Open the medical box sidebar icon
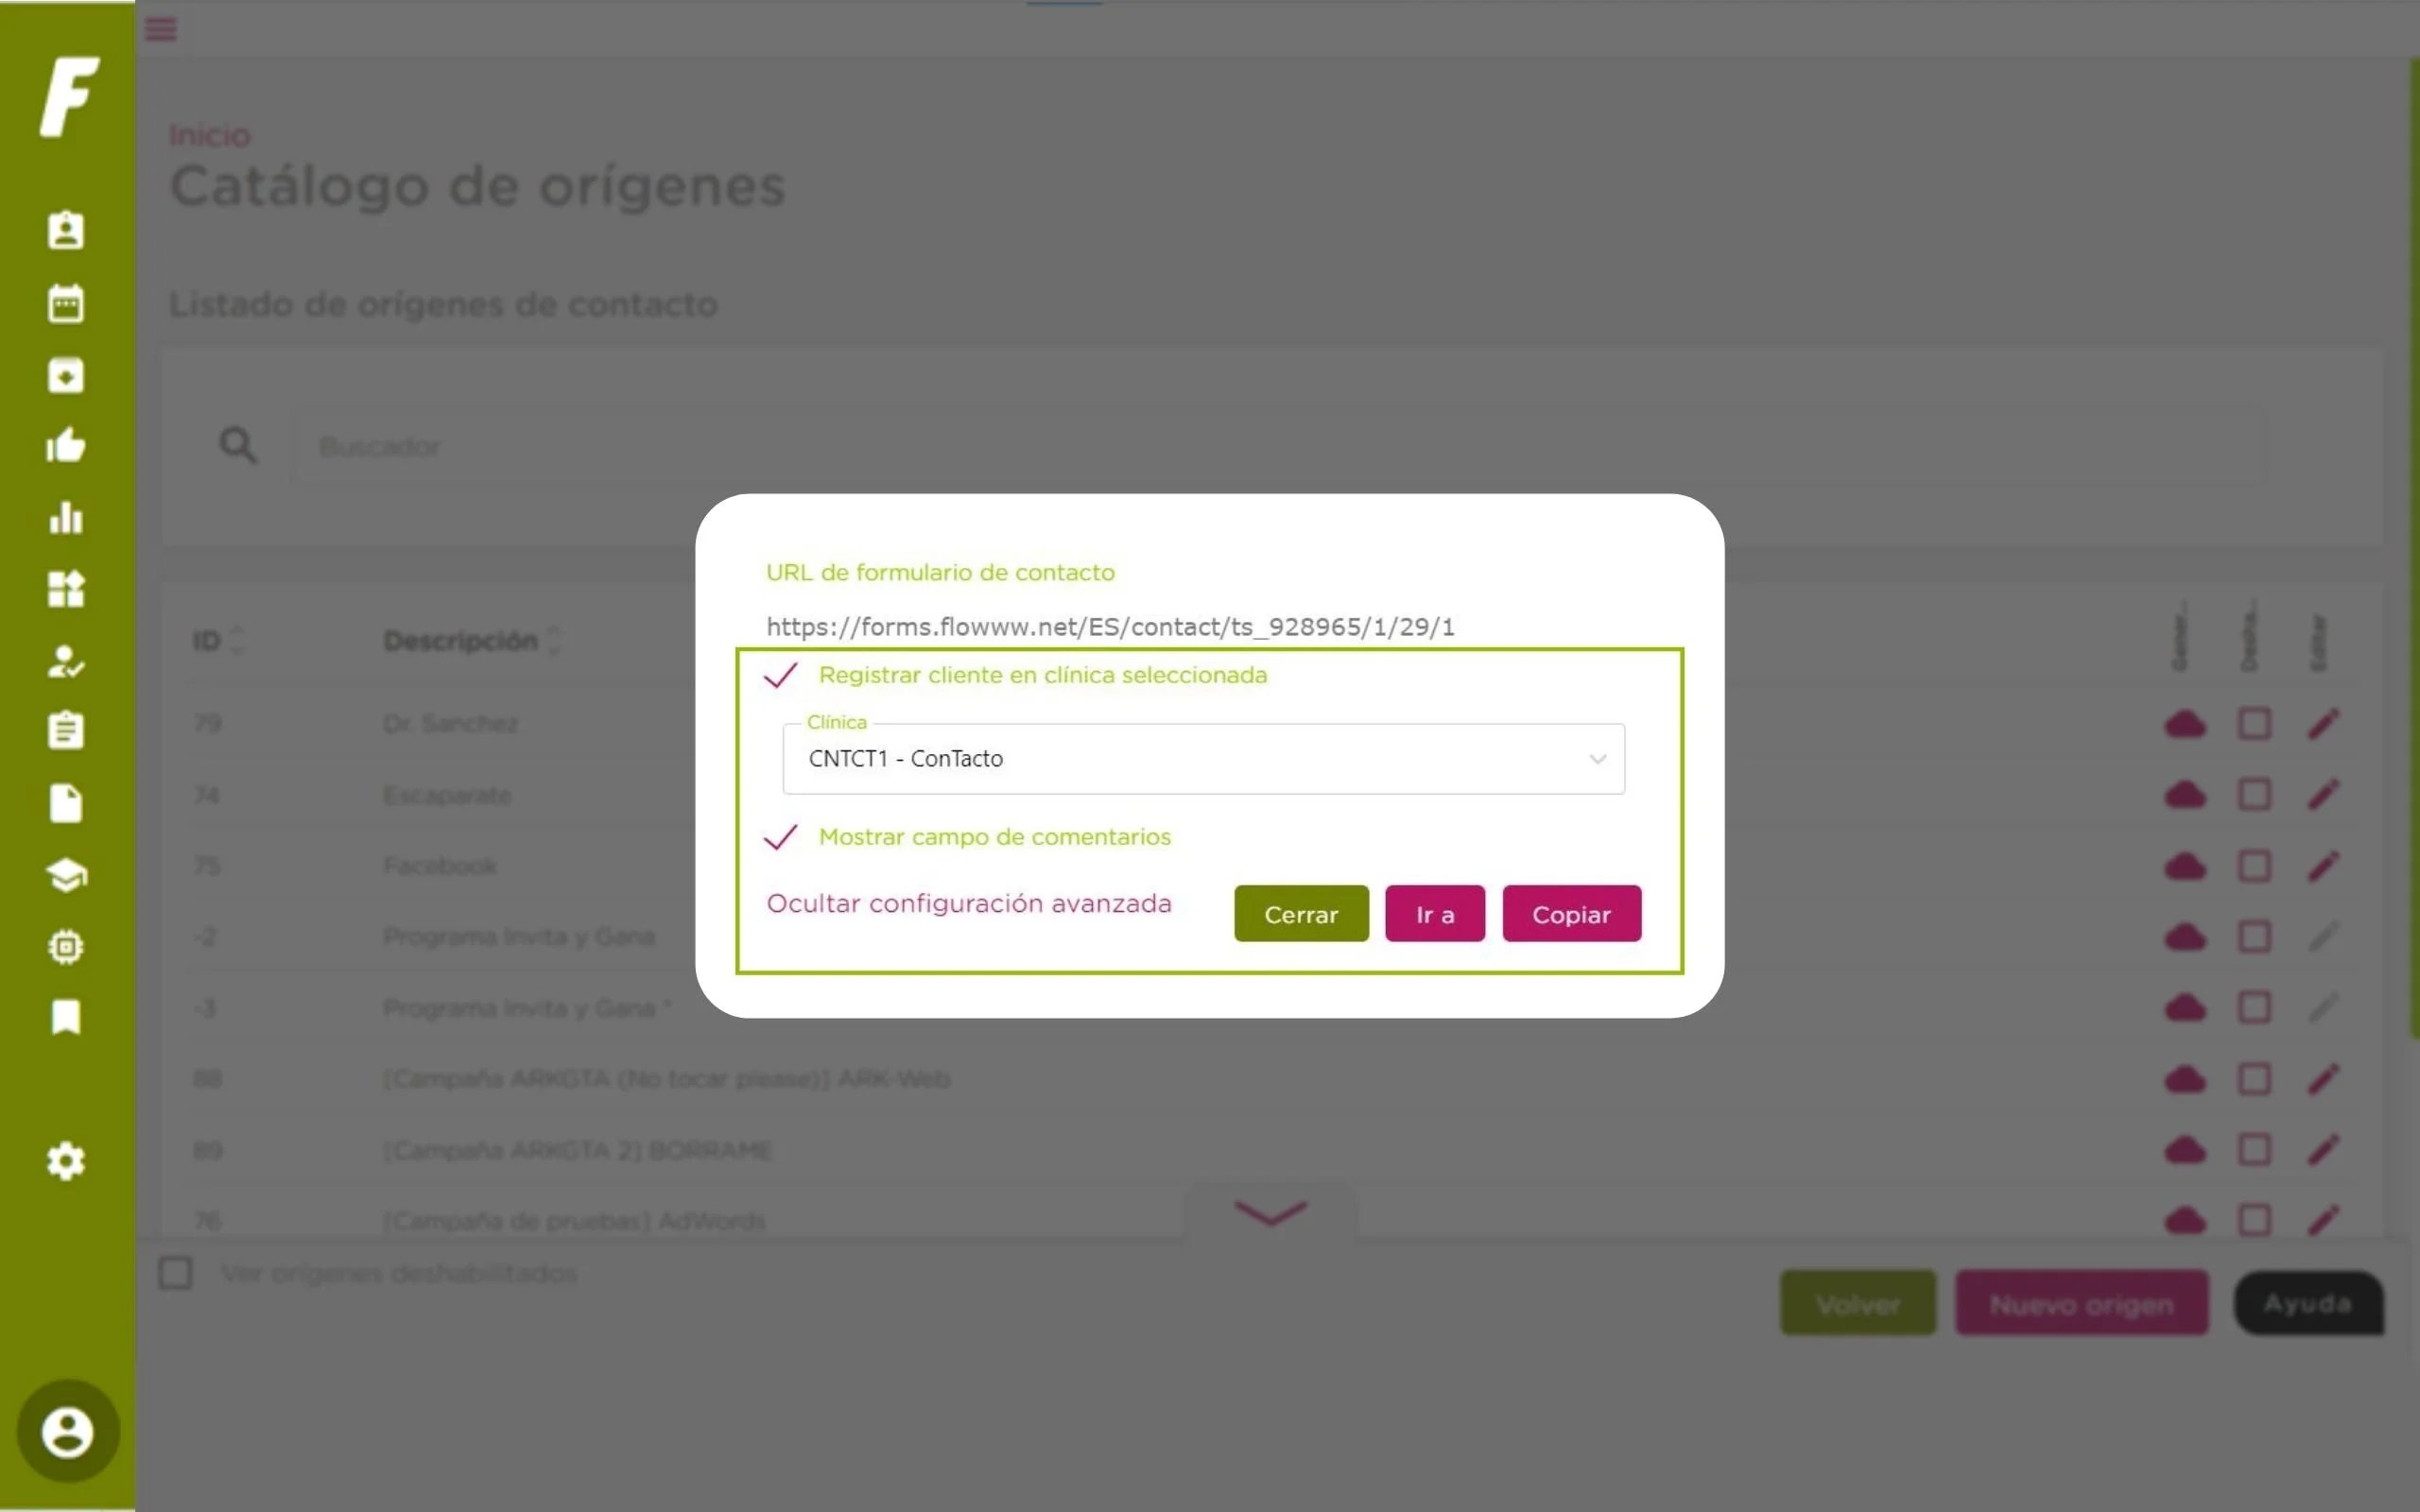This screenshot has height=1512, width=2420. [x=66, y=375]
